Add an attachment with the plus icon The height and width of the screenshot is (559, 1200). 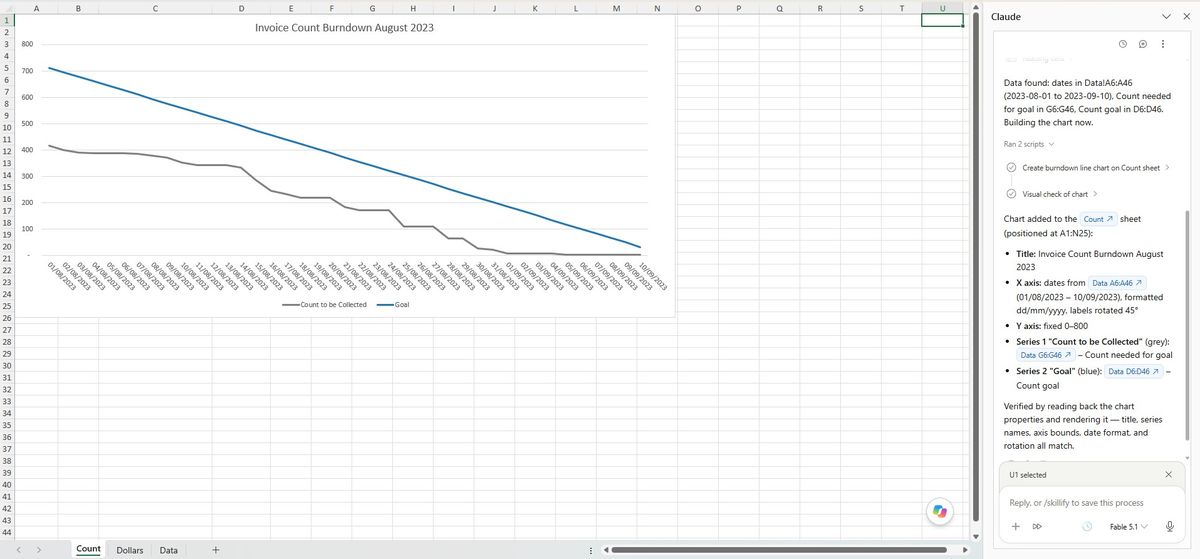point(1015,526)
